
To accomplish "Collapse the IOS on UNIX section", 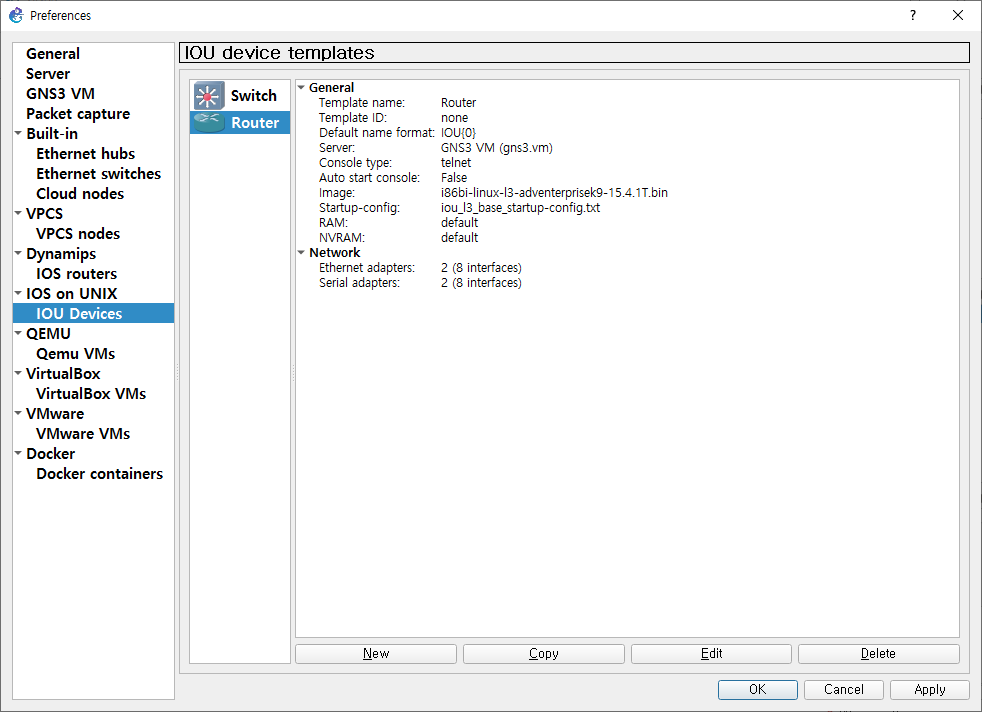I will click(18, 293).
